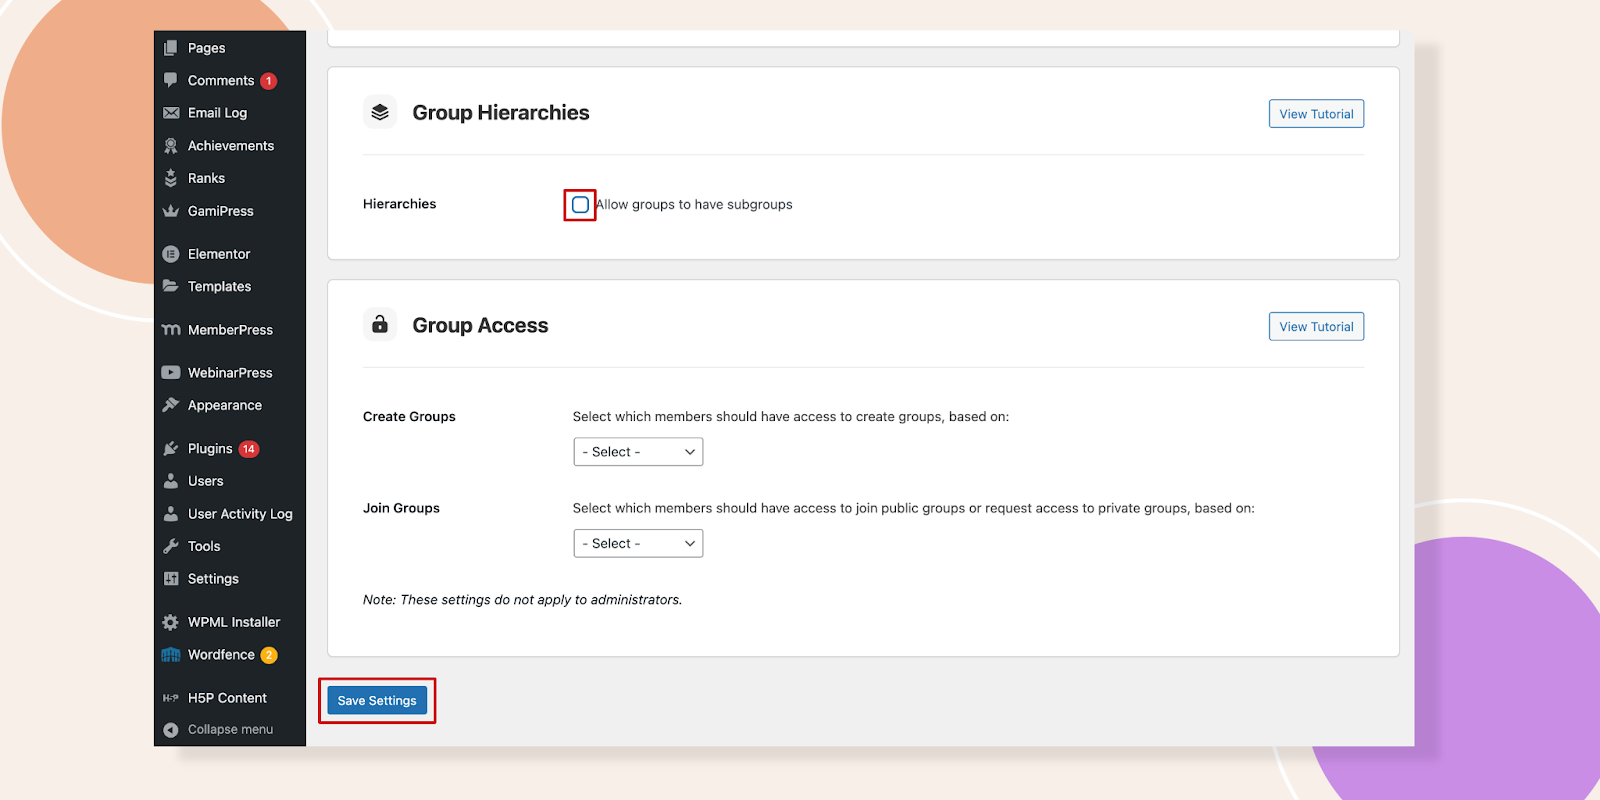Click the red Comments count badge

click(269, 81)
